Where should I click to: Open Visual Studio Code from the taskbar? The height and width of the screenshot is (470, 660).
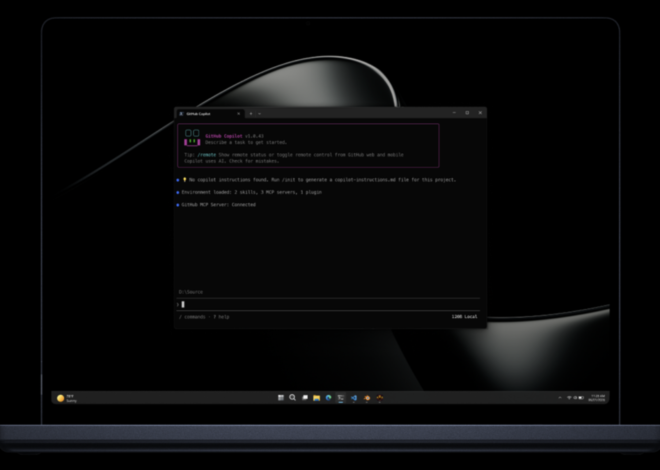[354, 398]
